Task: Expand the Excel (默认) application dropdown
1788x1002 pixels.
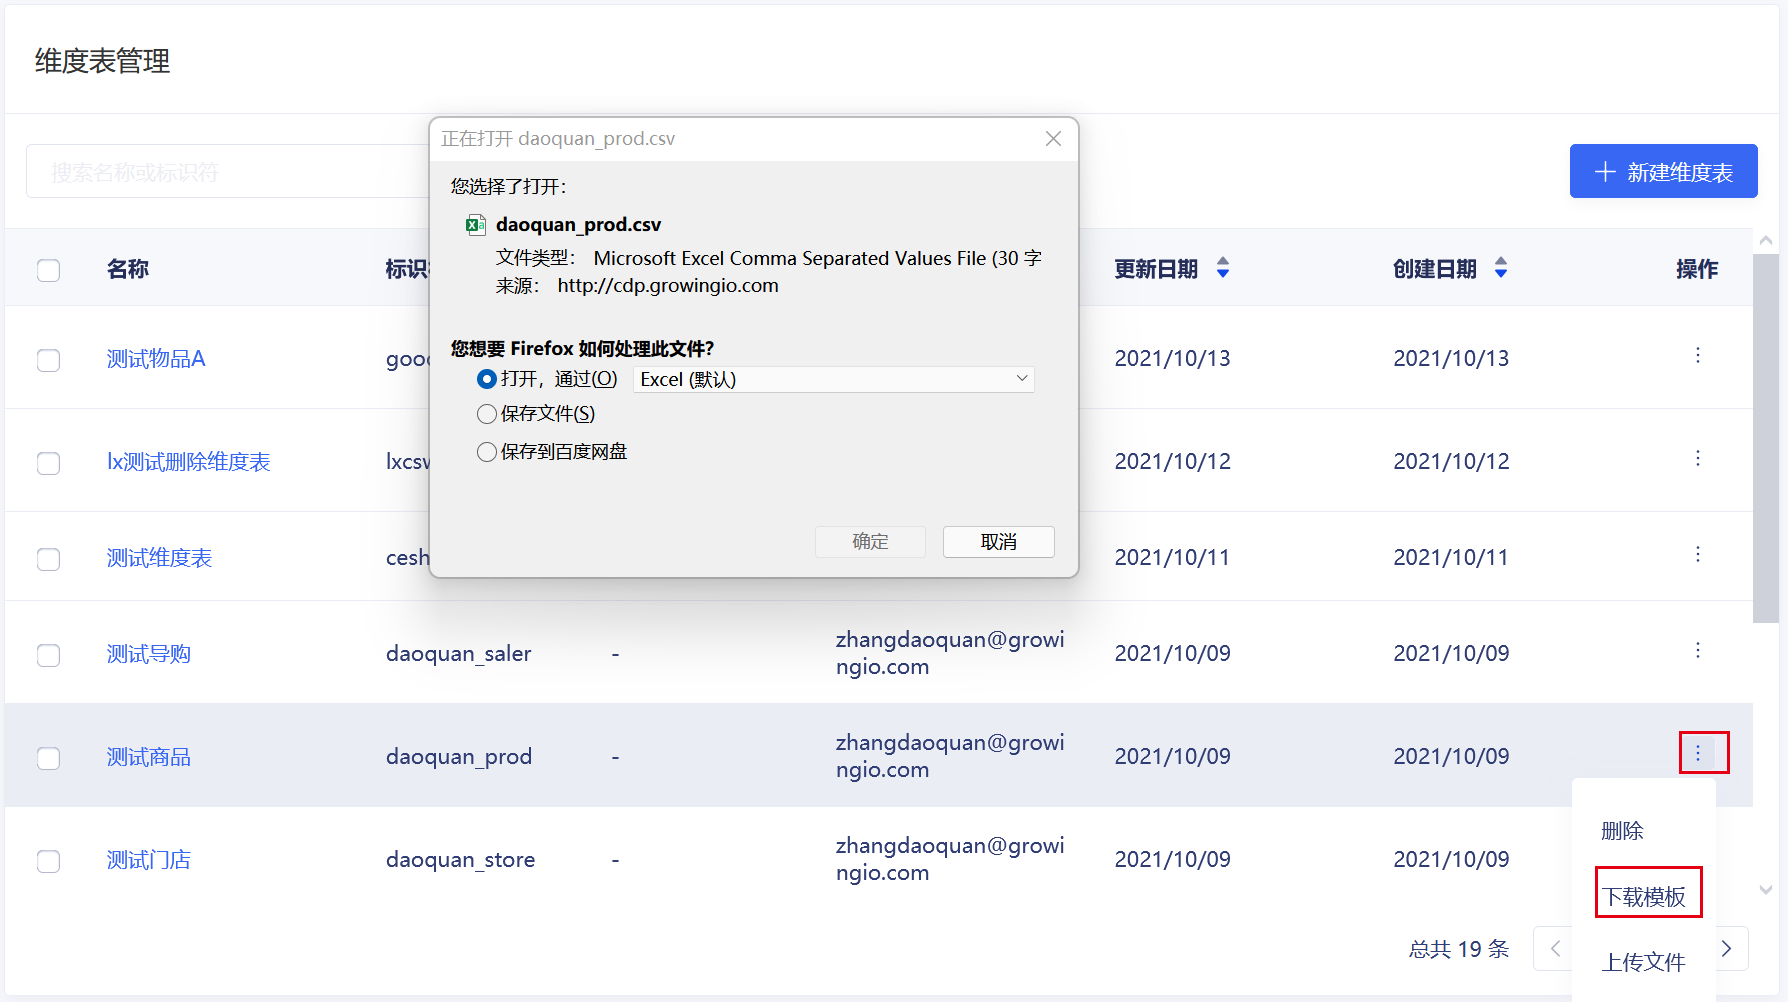Action: coord(834,379)
